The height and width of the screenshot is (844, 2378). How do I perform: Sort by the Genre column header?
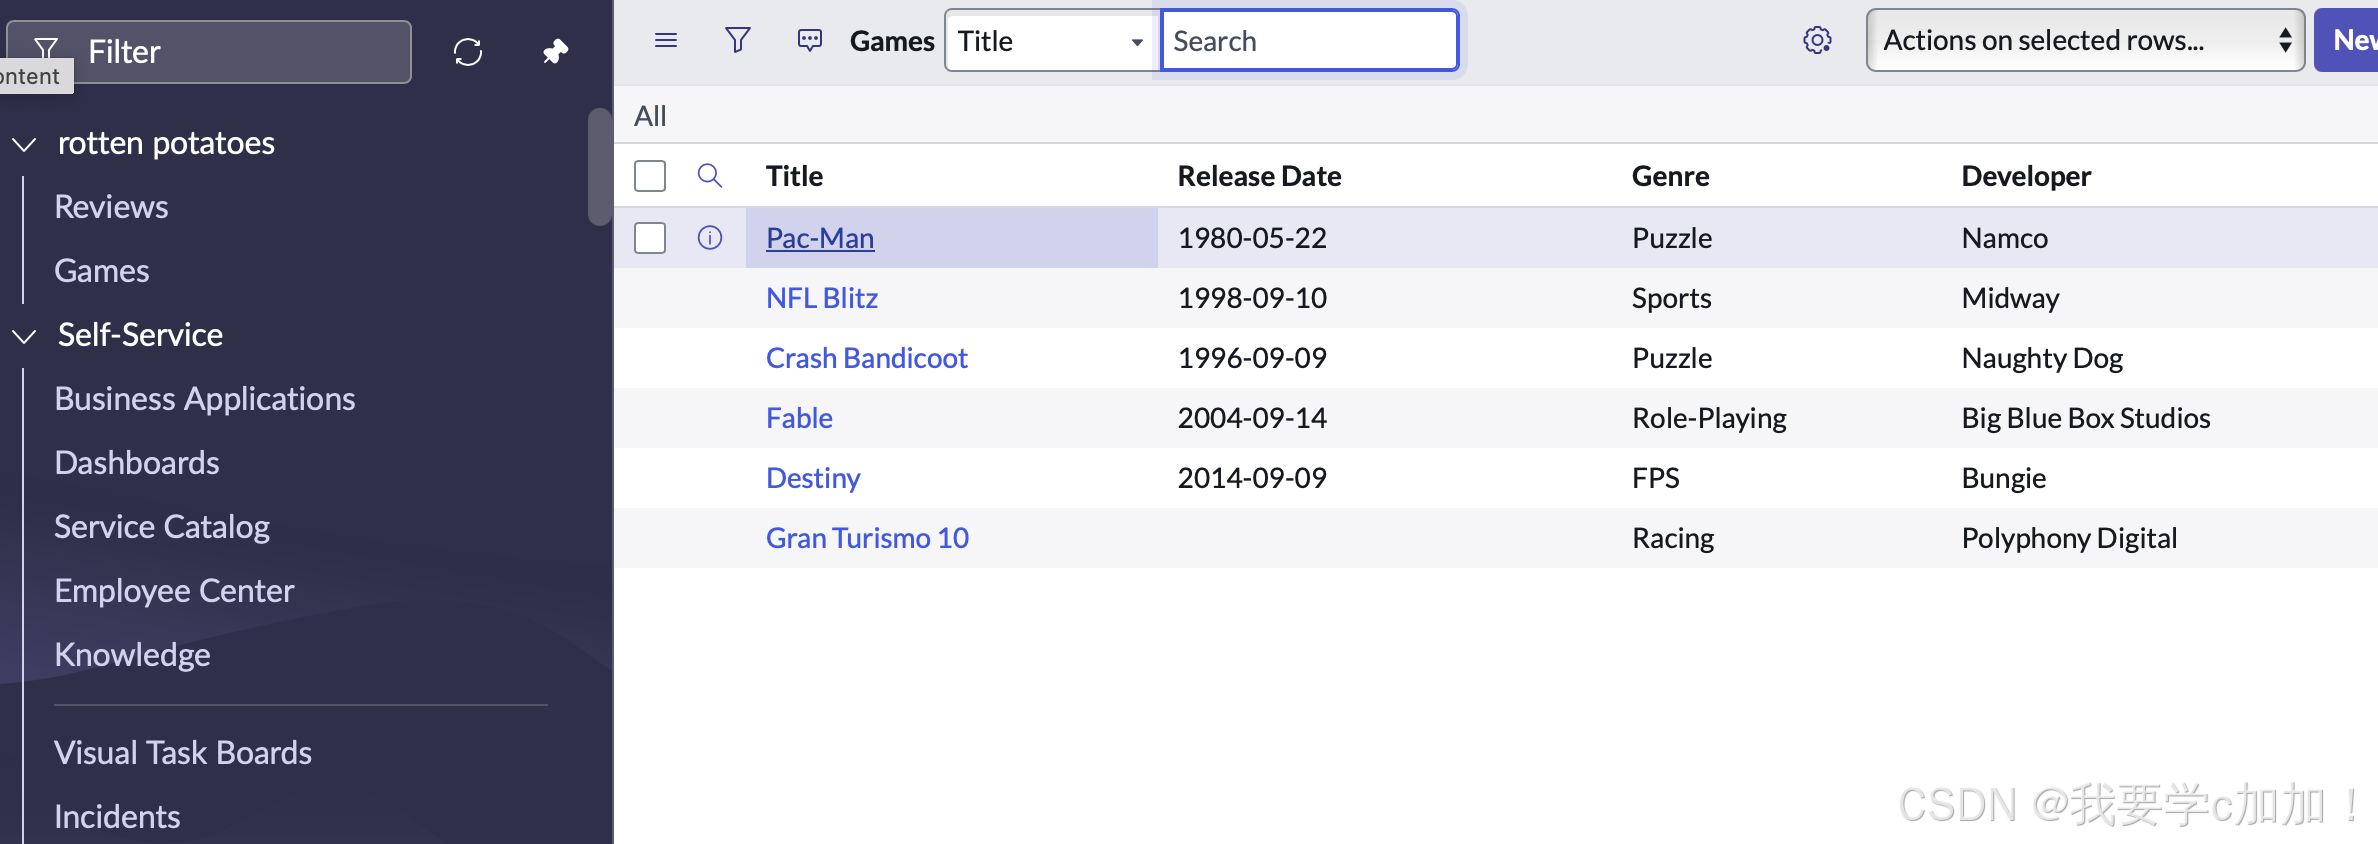[1670, 176]
